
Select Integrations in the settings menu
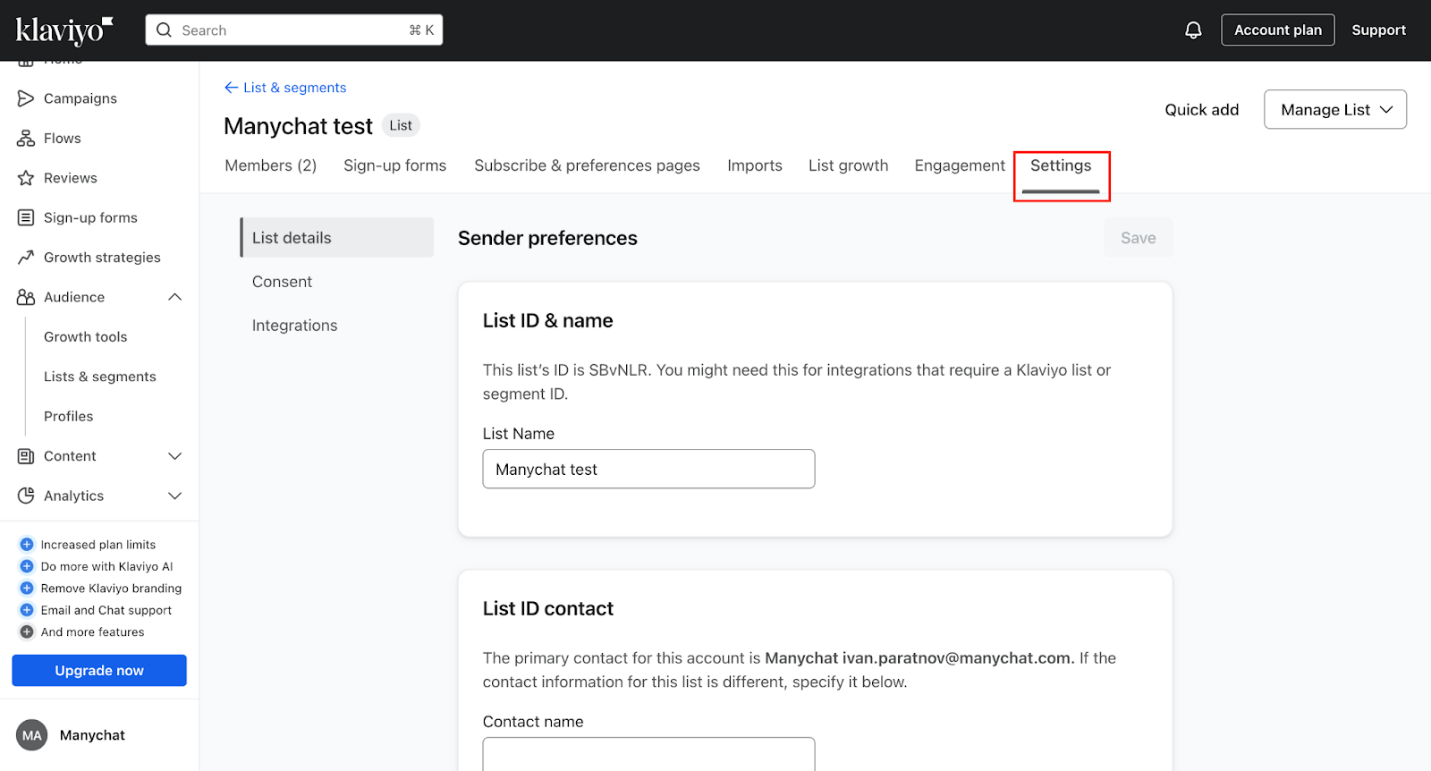294,325
